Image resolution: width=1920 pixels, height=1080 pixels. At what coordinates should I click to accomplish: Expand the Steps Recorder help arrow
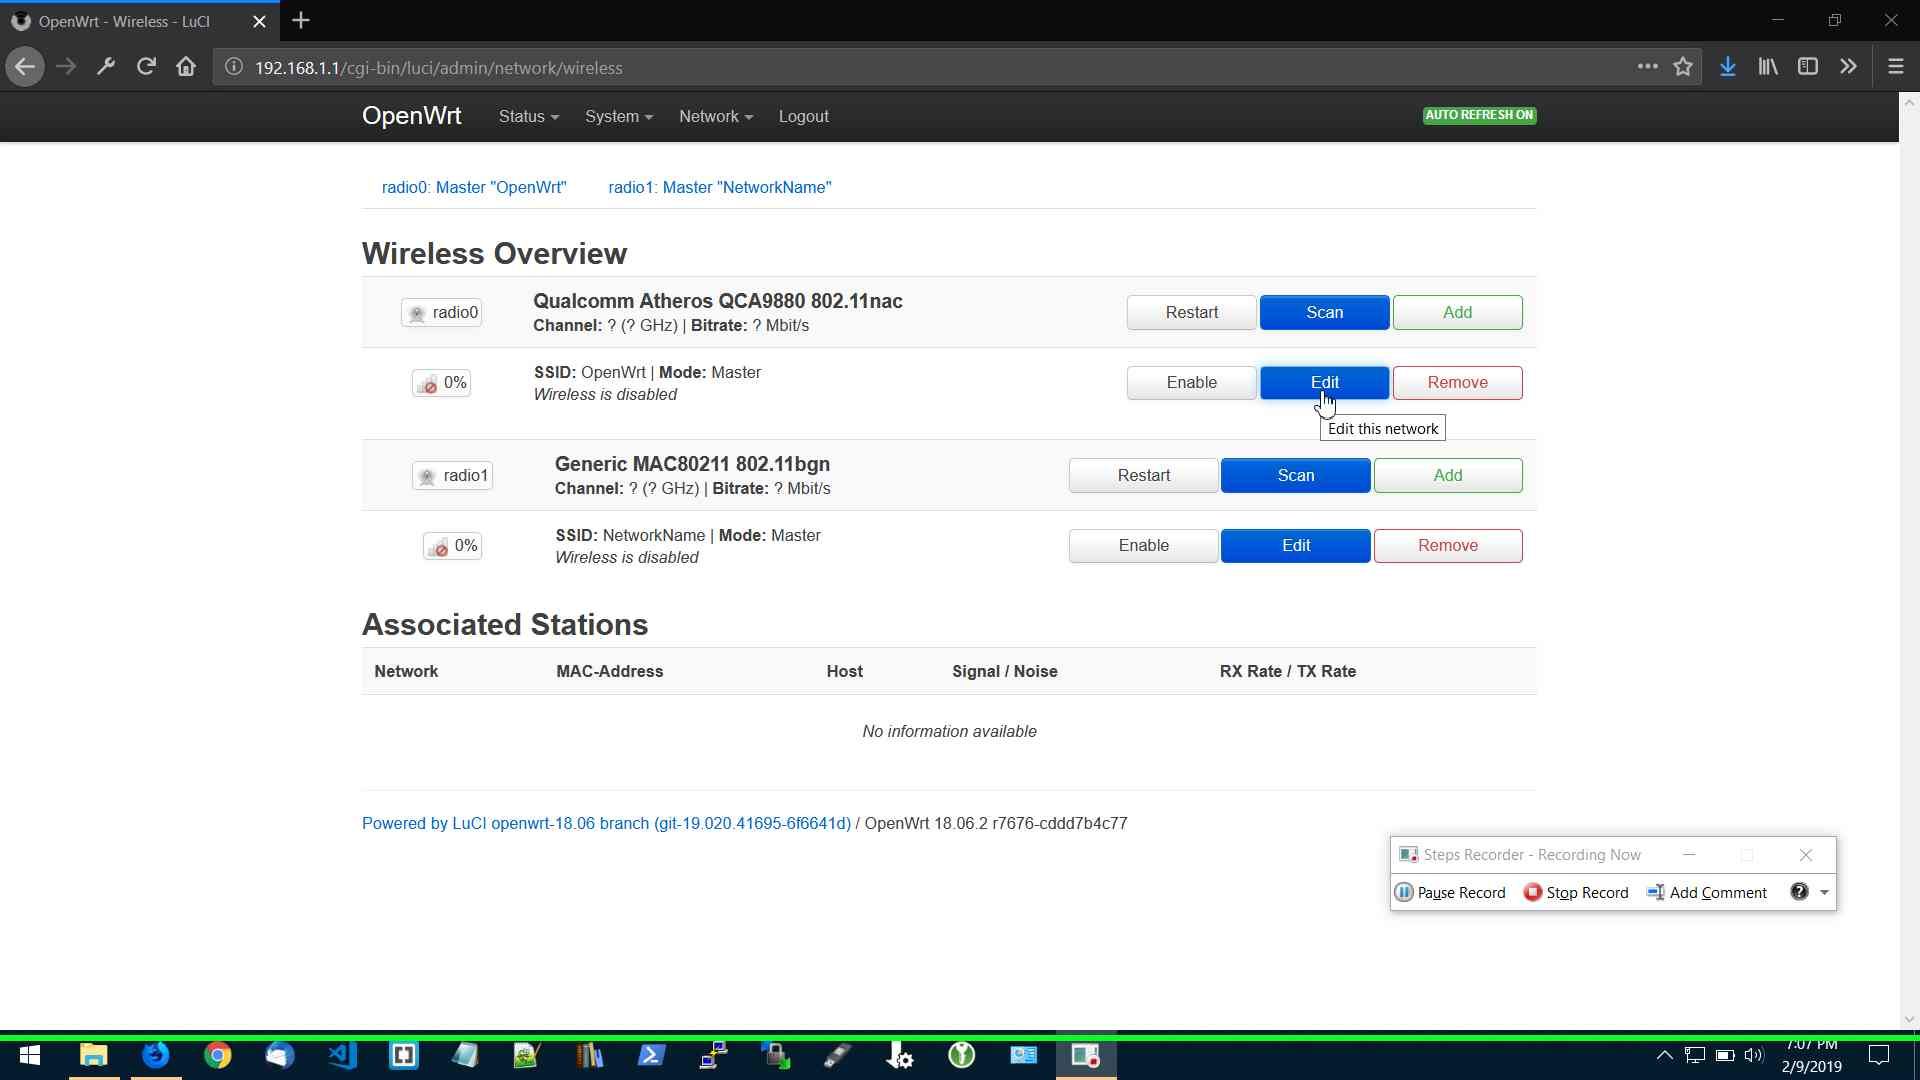coord(1824,892)
